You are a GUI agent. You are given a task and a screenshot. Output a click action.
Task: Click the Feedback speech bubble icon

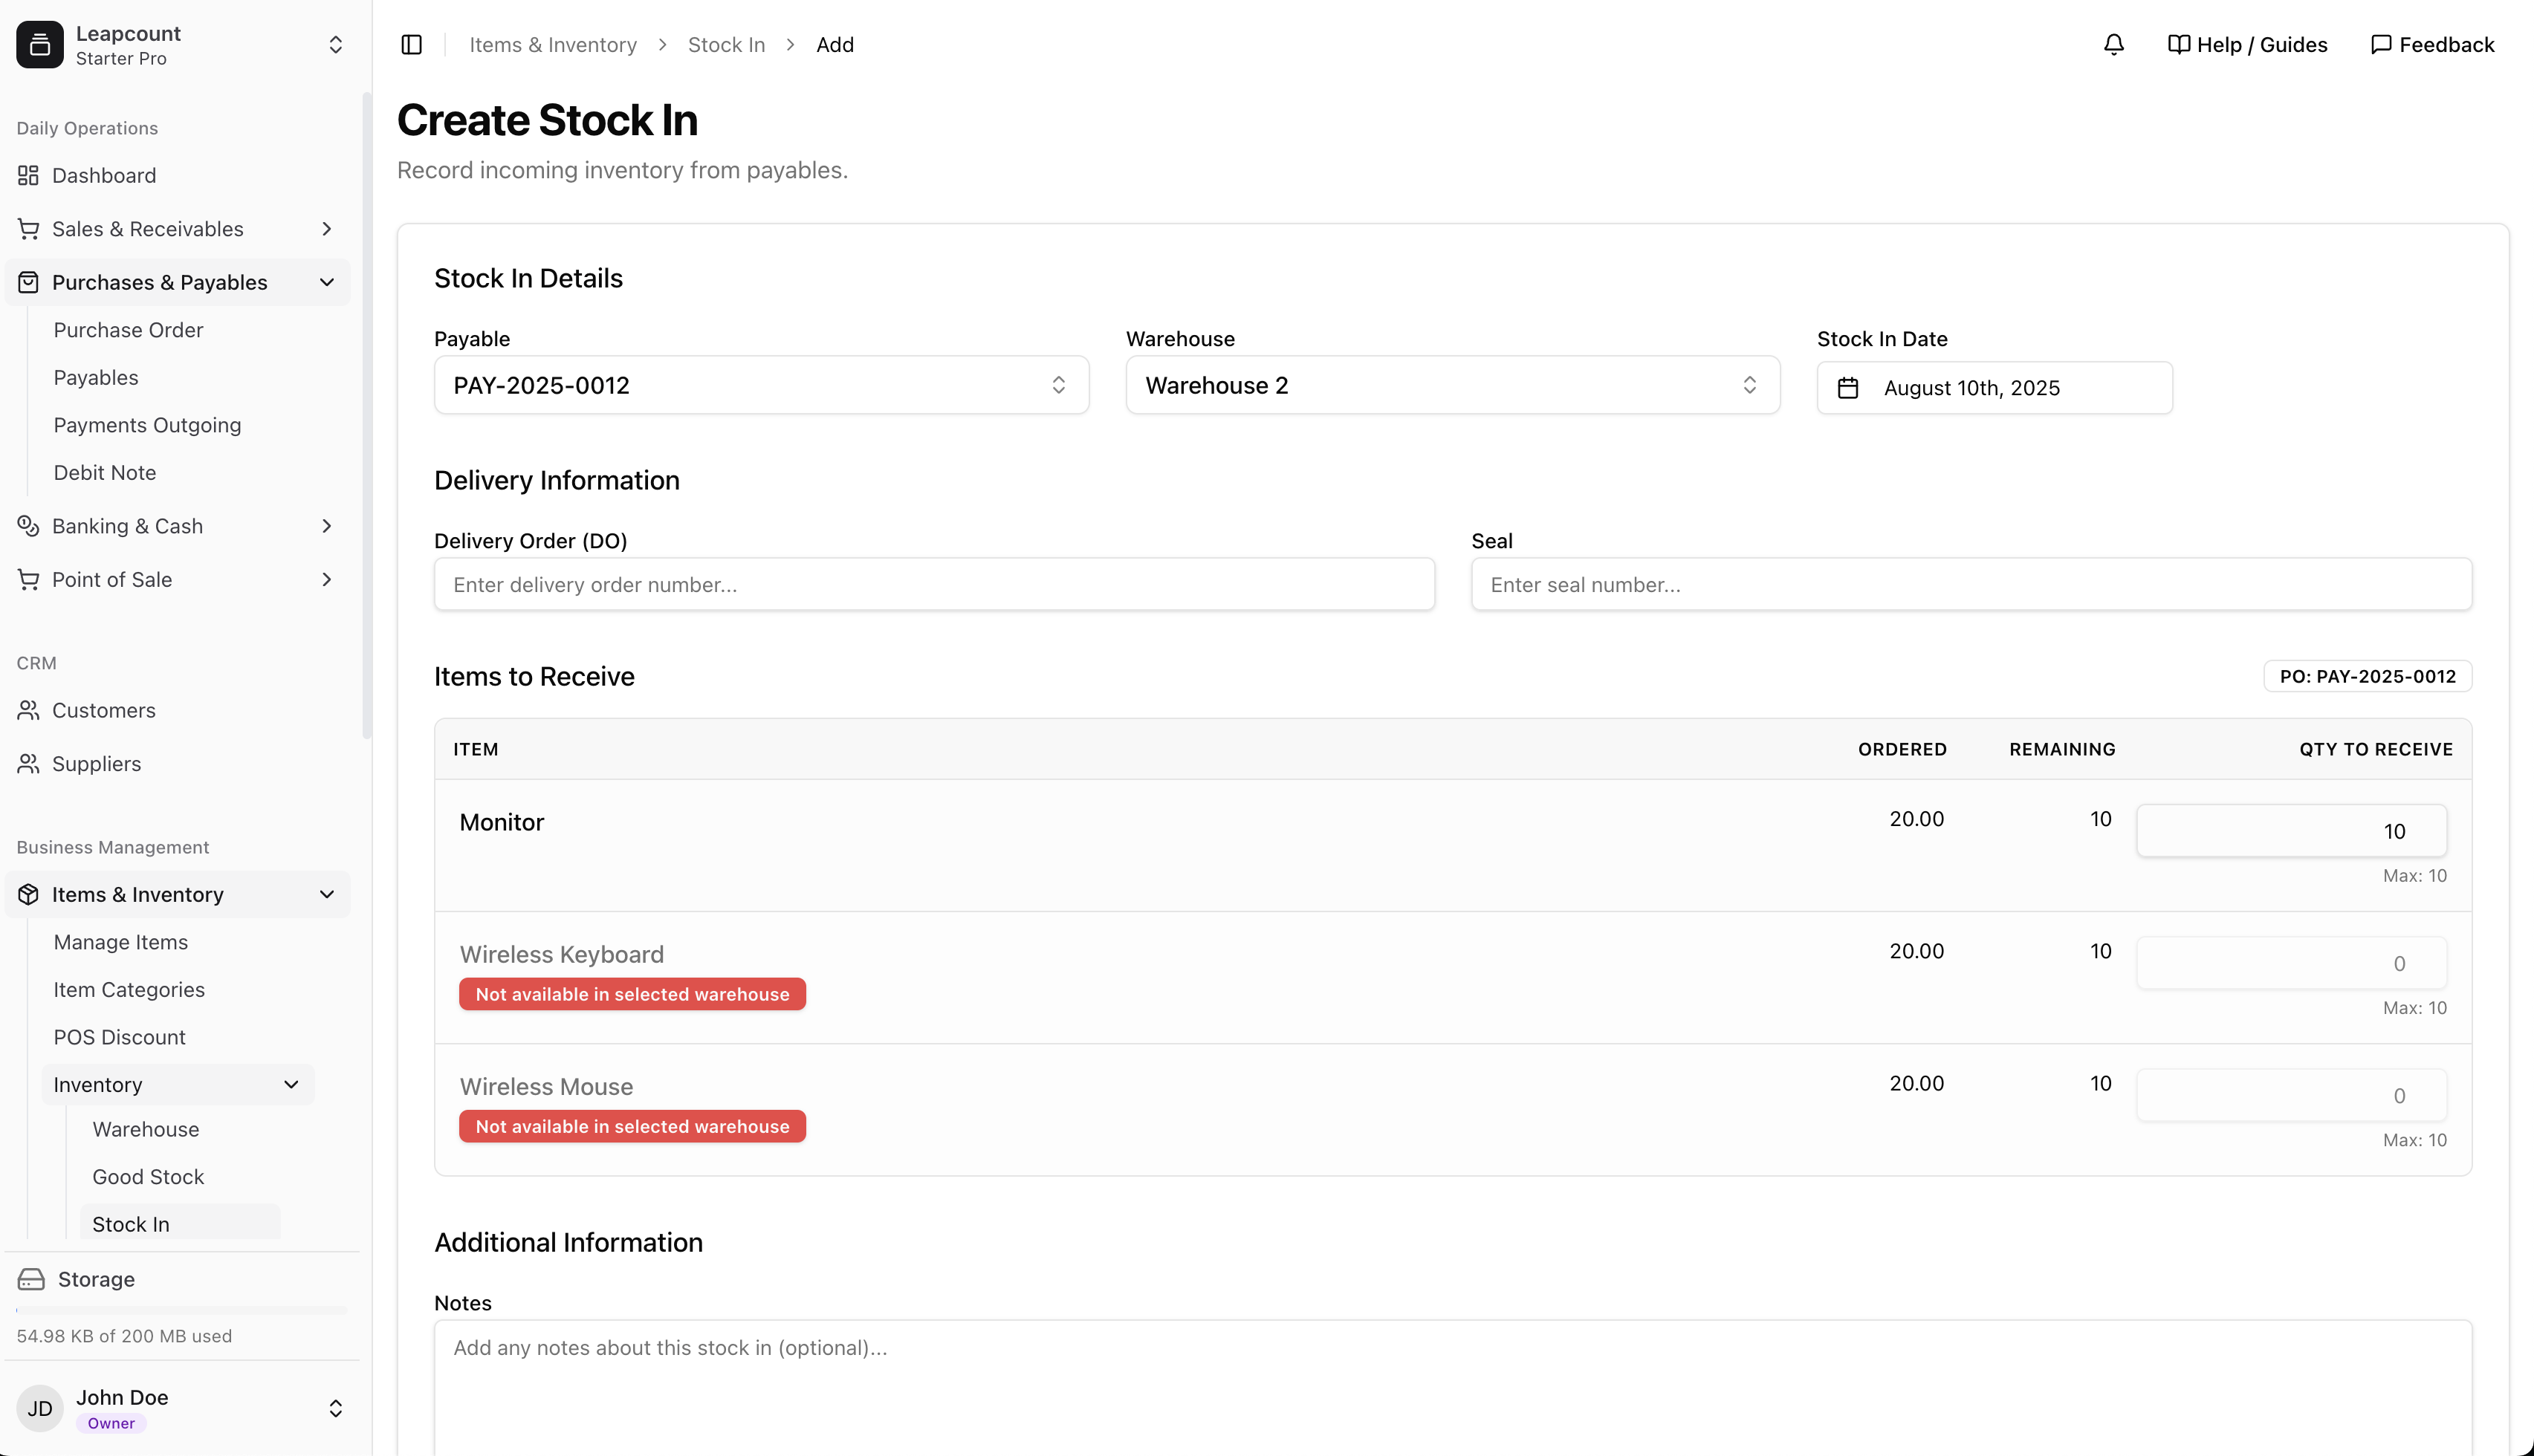coord(2381,45)
